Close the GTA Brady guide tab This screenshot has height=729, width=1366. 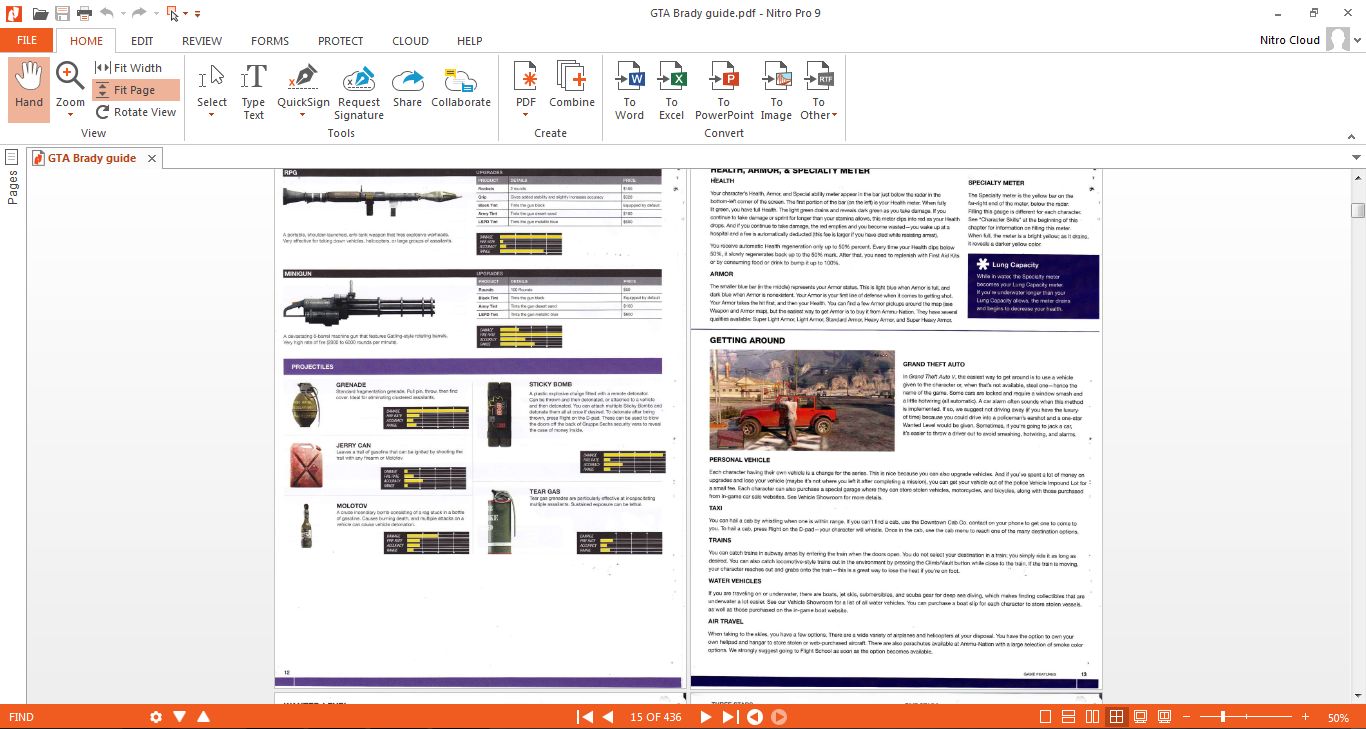[152, 158]
